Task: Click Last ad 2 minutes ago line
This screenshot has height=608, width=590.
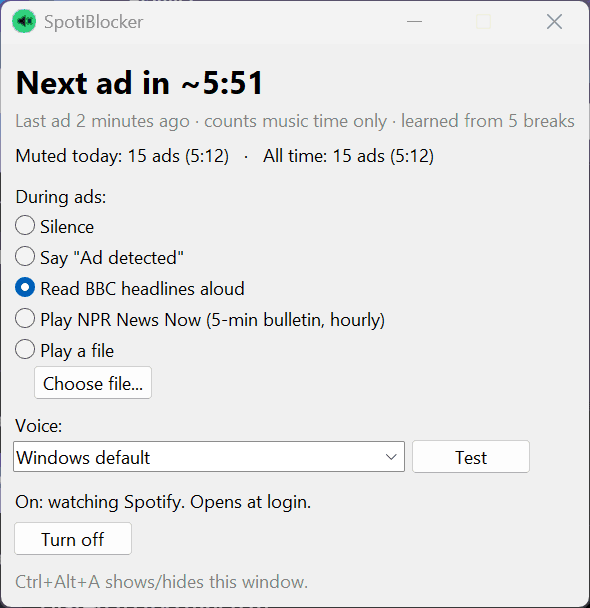Action: point(295,121)
